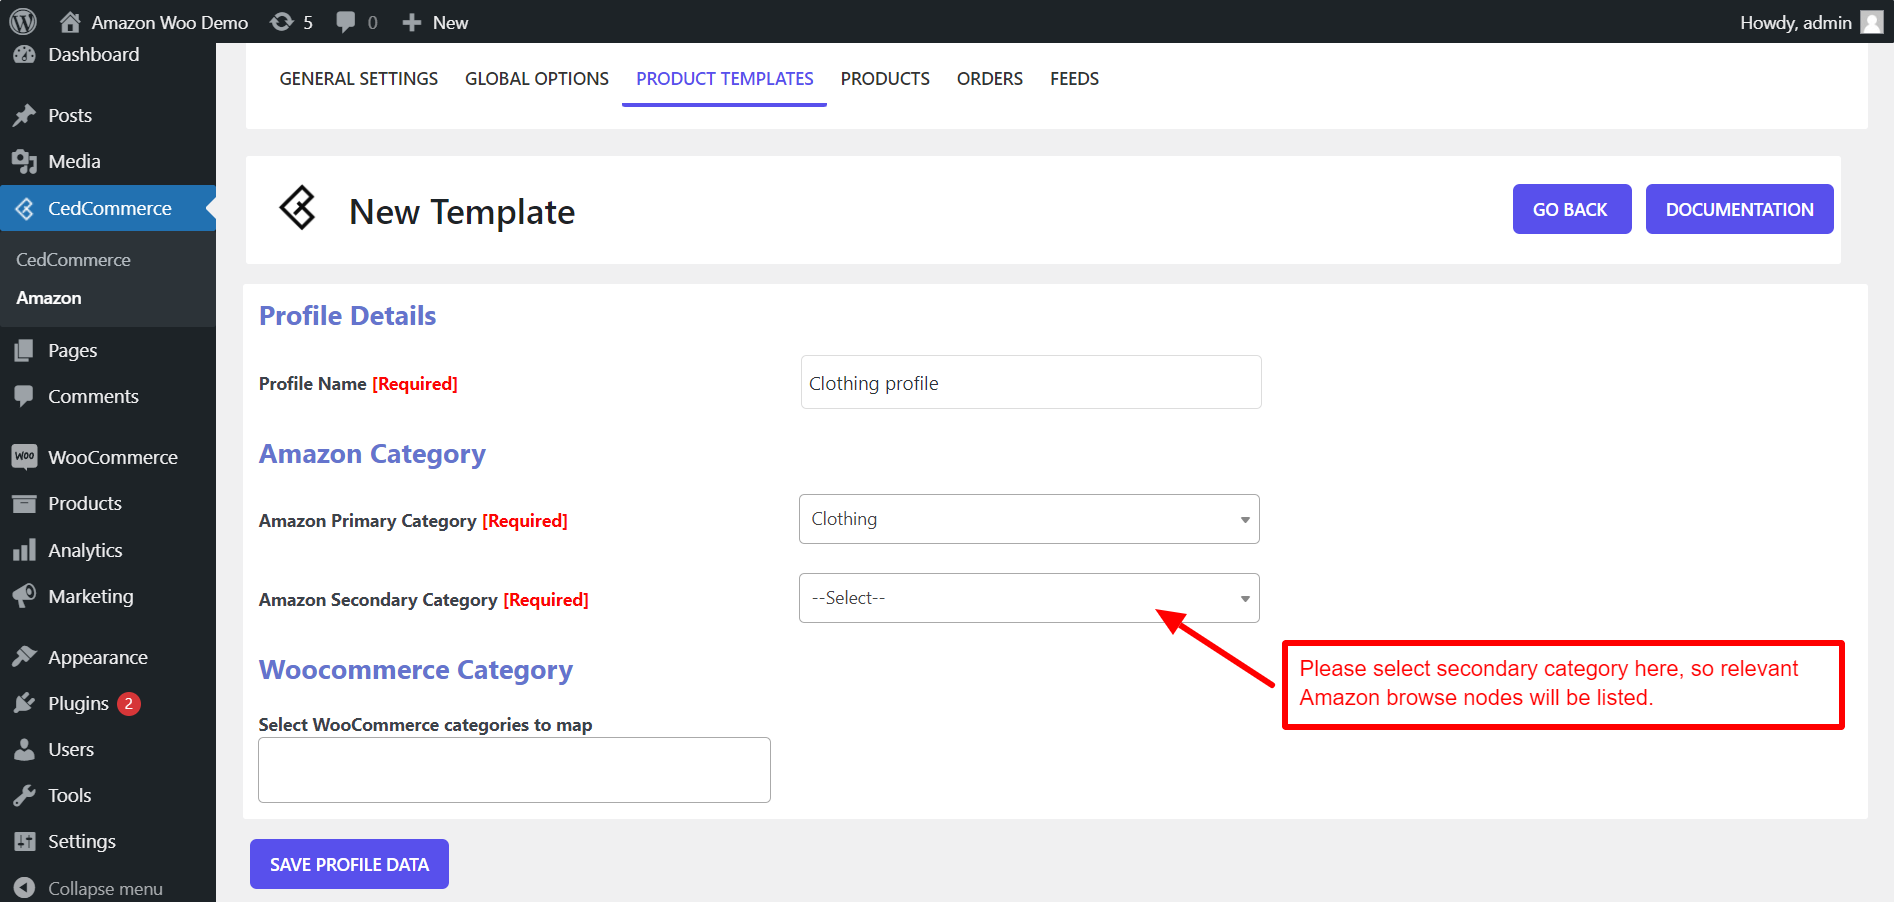The image size is (1894, 902).
Task: Click the Pages icon in sidebar
Action: tap(24, 350)
